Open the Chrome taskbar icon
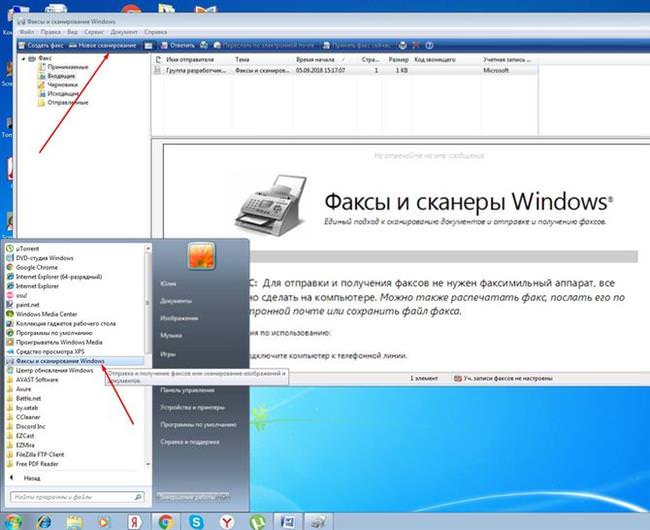This screenshot has height=530, width=650. click(x=166, y=522)
